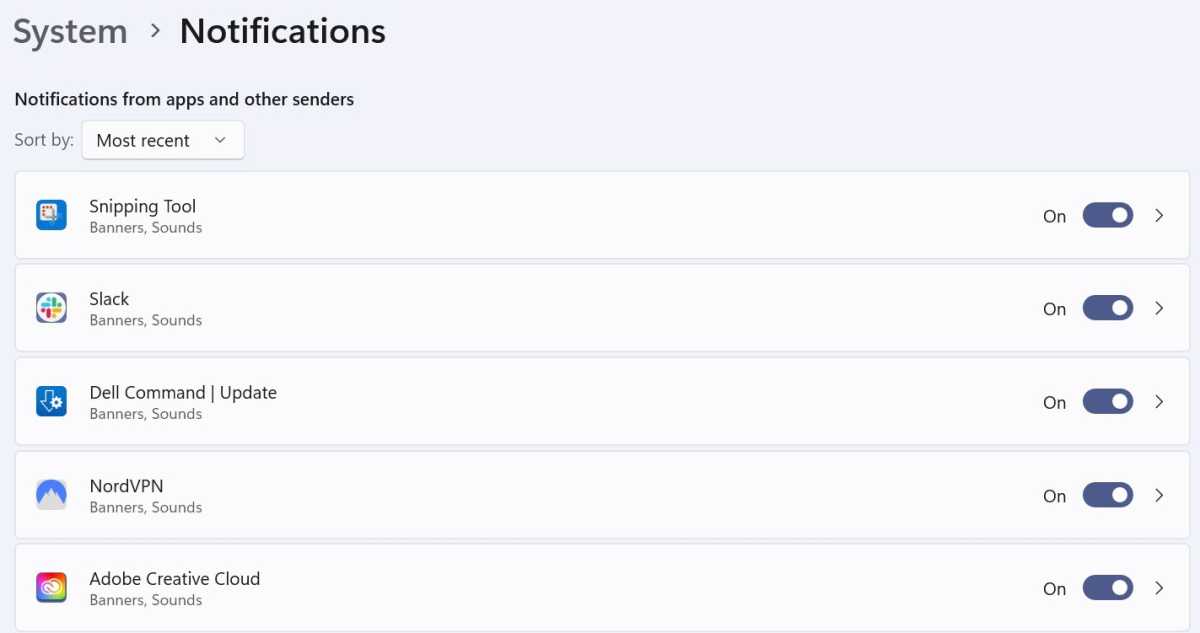Expand NordVPN notification options chevron
1200x633 pixels.
[1159, 495]
